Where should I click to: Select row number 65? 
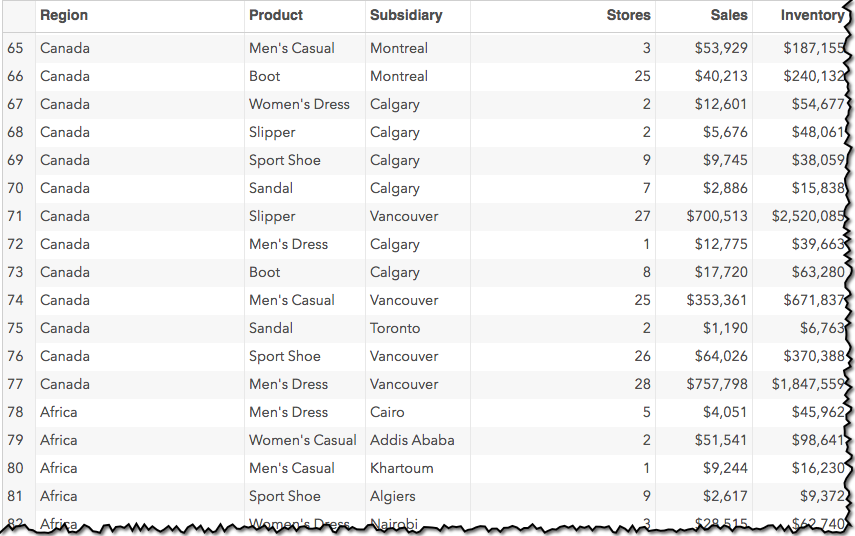(x=15, y=48)
